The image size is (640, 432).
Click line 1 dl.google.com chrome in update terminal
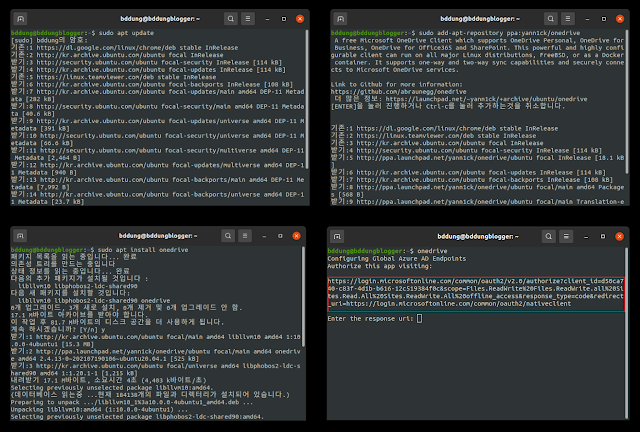[x=124, y=48]
